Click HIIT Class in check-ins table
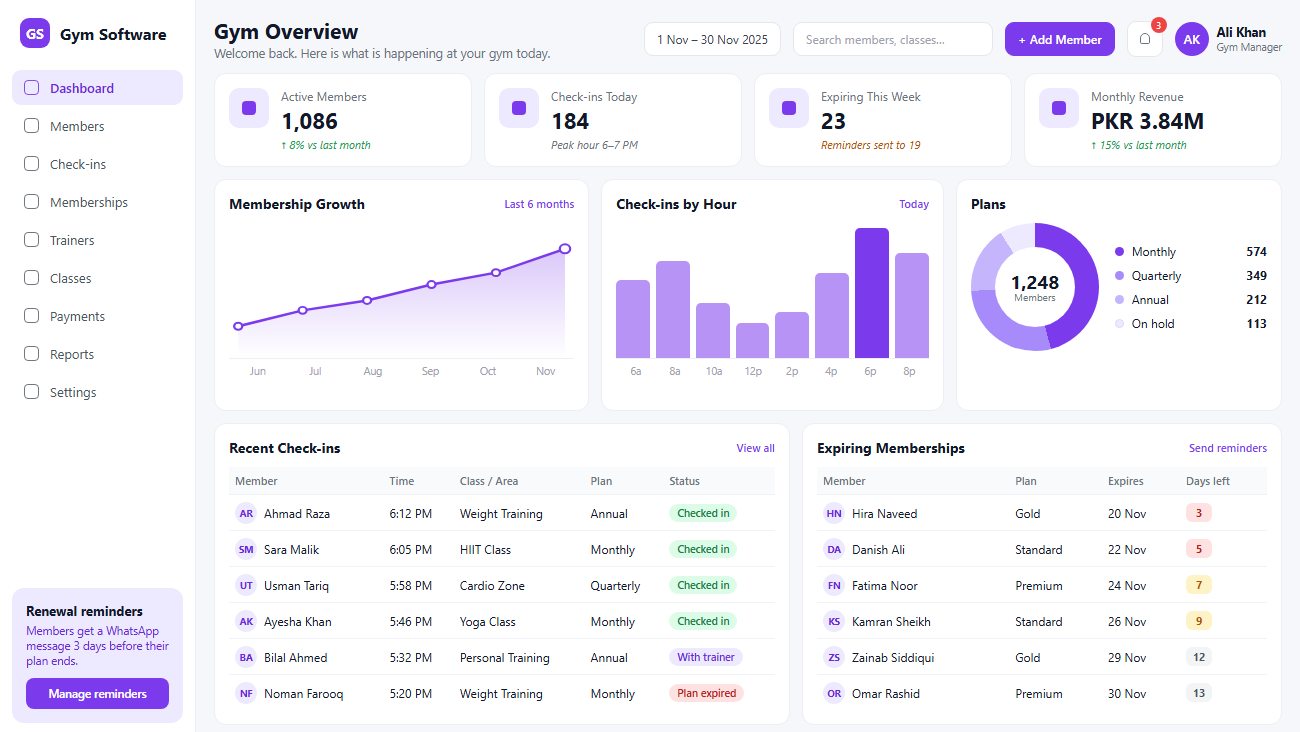 pos(485,549)
